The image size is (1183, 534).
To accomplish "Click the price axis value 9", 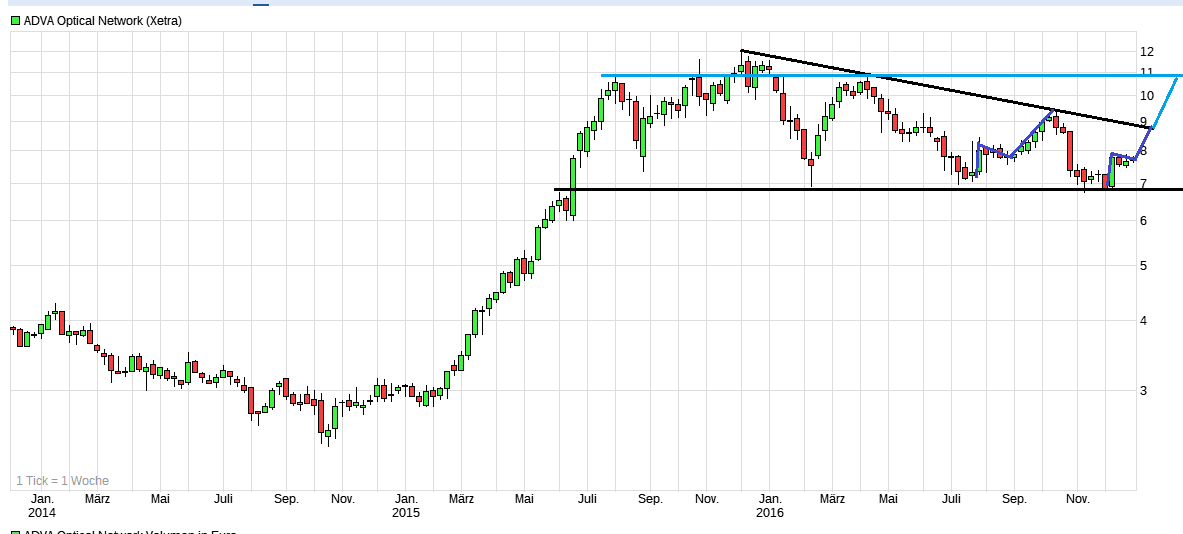I will pyautogui.click(x=1144, y=121).
